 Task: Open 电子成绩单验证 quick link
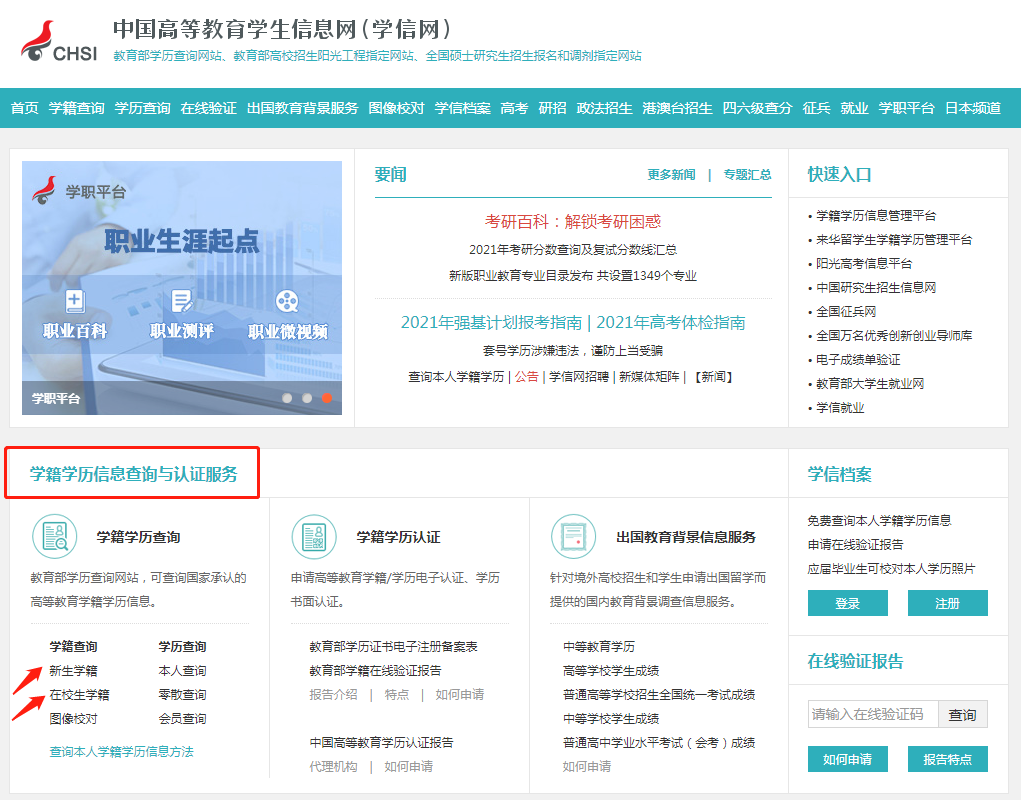[x=858, y=360]
